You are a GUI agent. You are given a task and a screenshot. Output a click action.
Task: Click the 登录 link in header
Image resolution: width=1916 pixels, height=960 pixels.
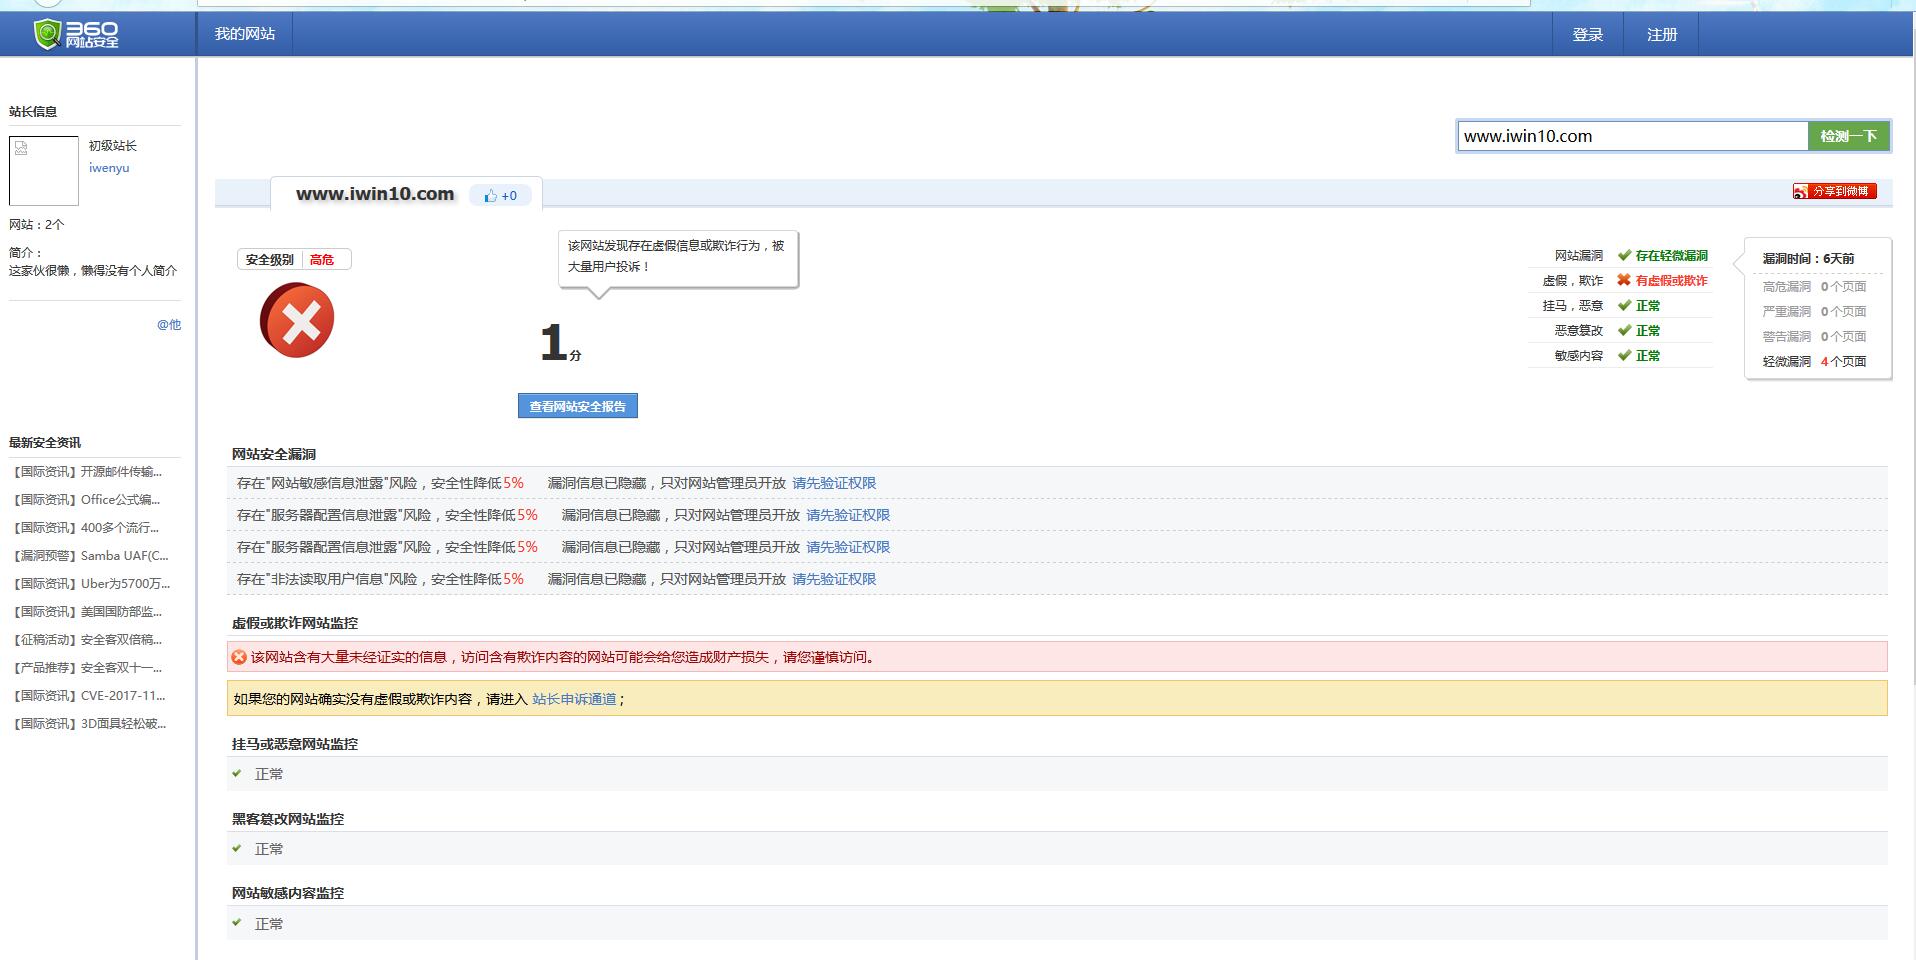[x=1587, y=35]
